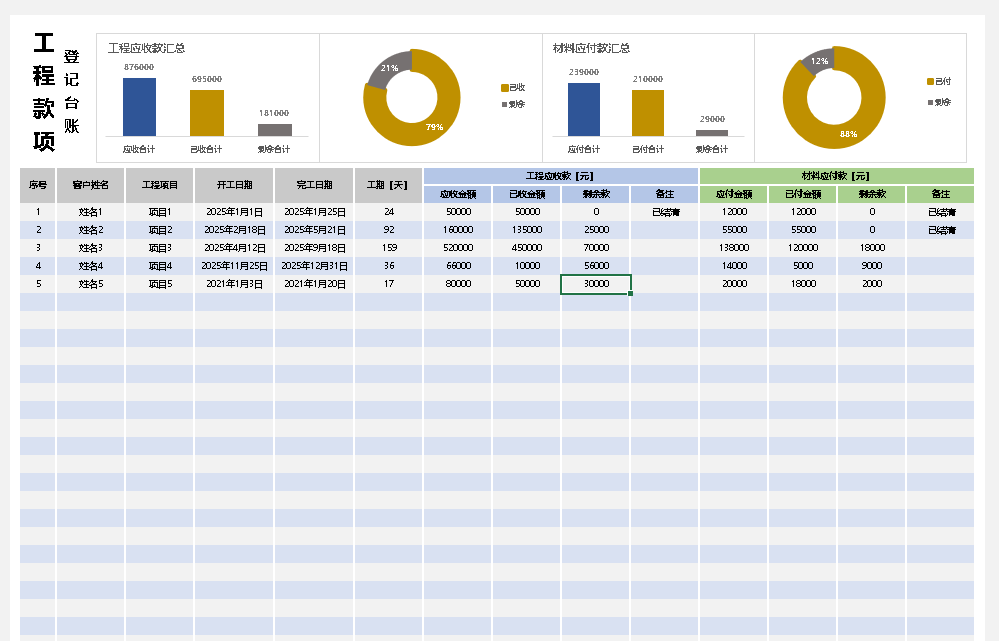Image resolution: width=999 pixels, height=641 pixels.
Task: Select the 工程应收款汇总 chart title
Action: (x=146, y=48)
